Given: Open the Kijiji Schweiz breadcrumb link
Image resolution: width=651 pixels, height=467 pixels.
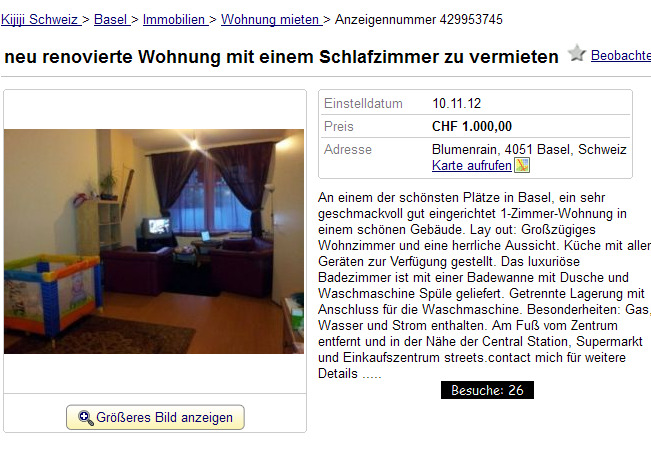Looking at the screenshot, I should 41,20.
